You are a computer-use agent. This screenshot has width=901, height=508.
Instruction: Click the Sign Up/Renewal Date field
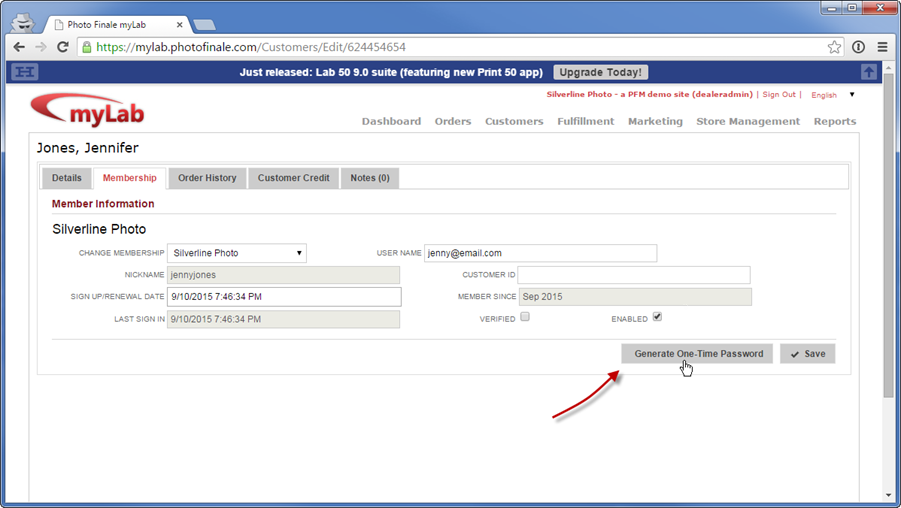284,297
